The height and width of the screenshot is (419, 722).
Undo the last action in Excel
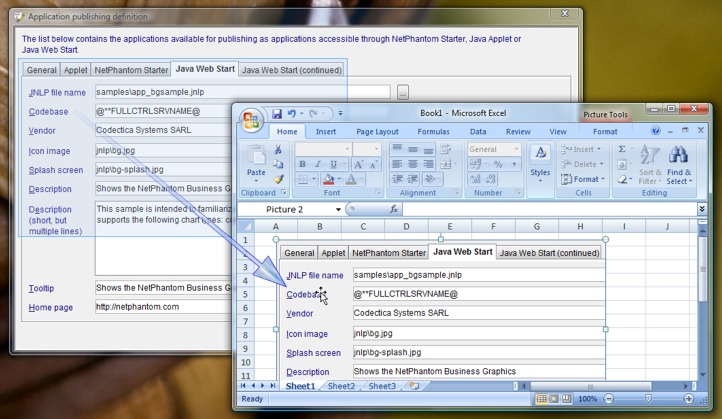click(x=291, y=113)
